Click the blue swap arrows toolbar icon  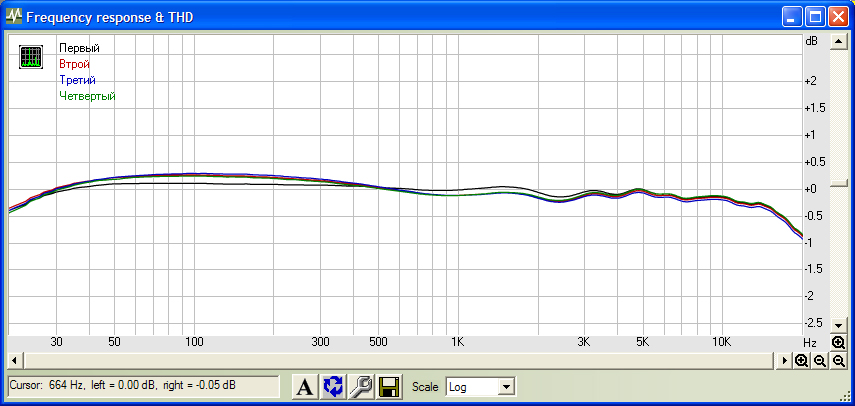333,387
